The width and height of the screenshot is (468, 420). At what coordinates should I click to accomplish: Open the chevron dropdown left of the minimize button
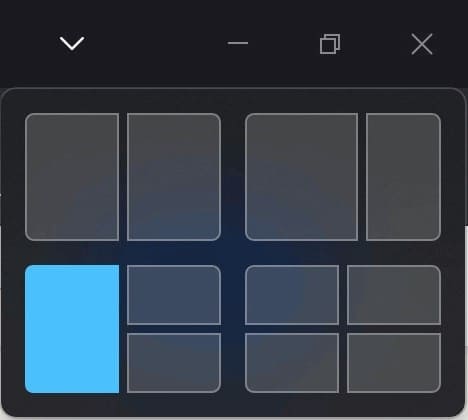72,43
